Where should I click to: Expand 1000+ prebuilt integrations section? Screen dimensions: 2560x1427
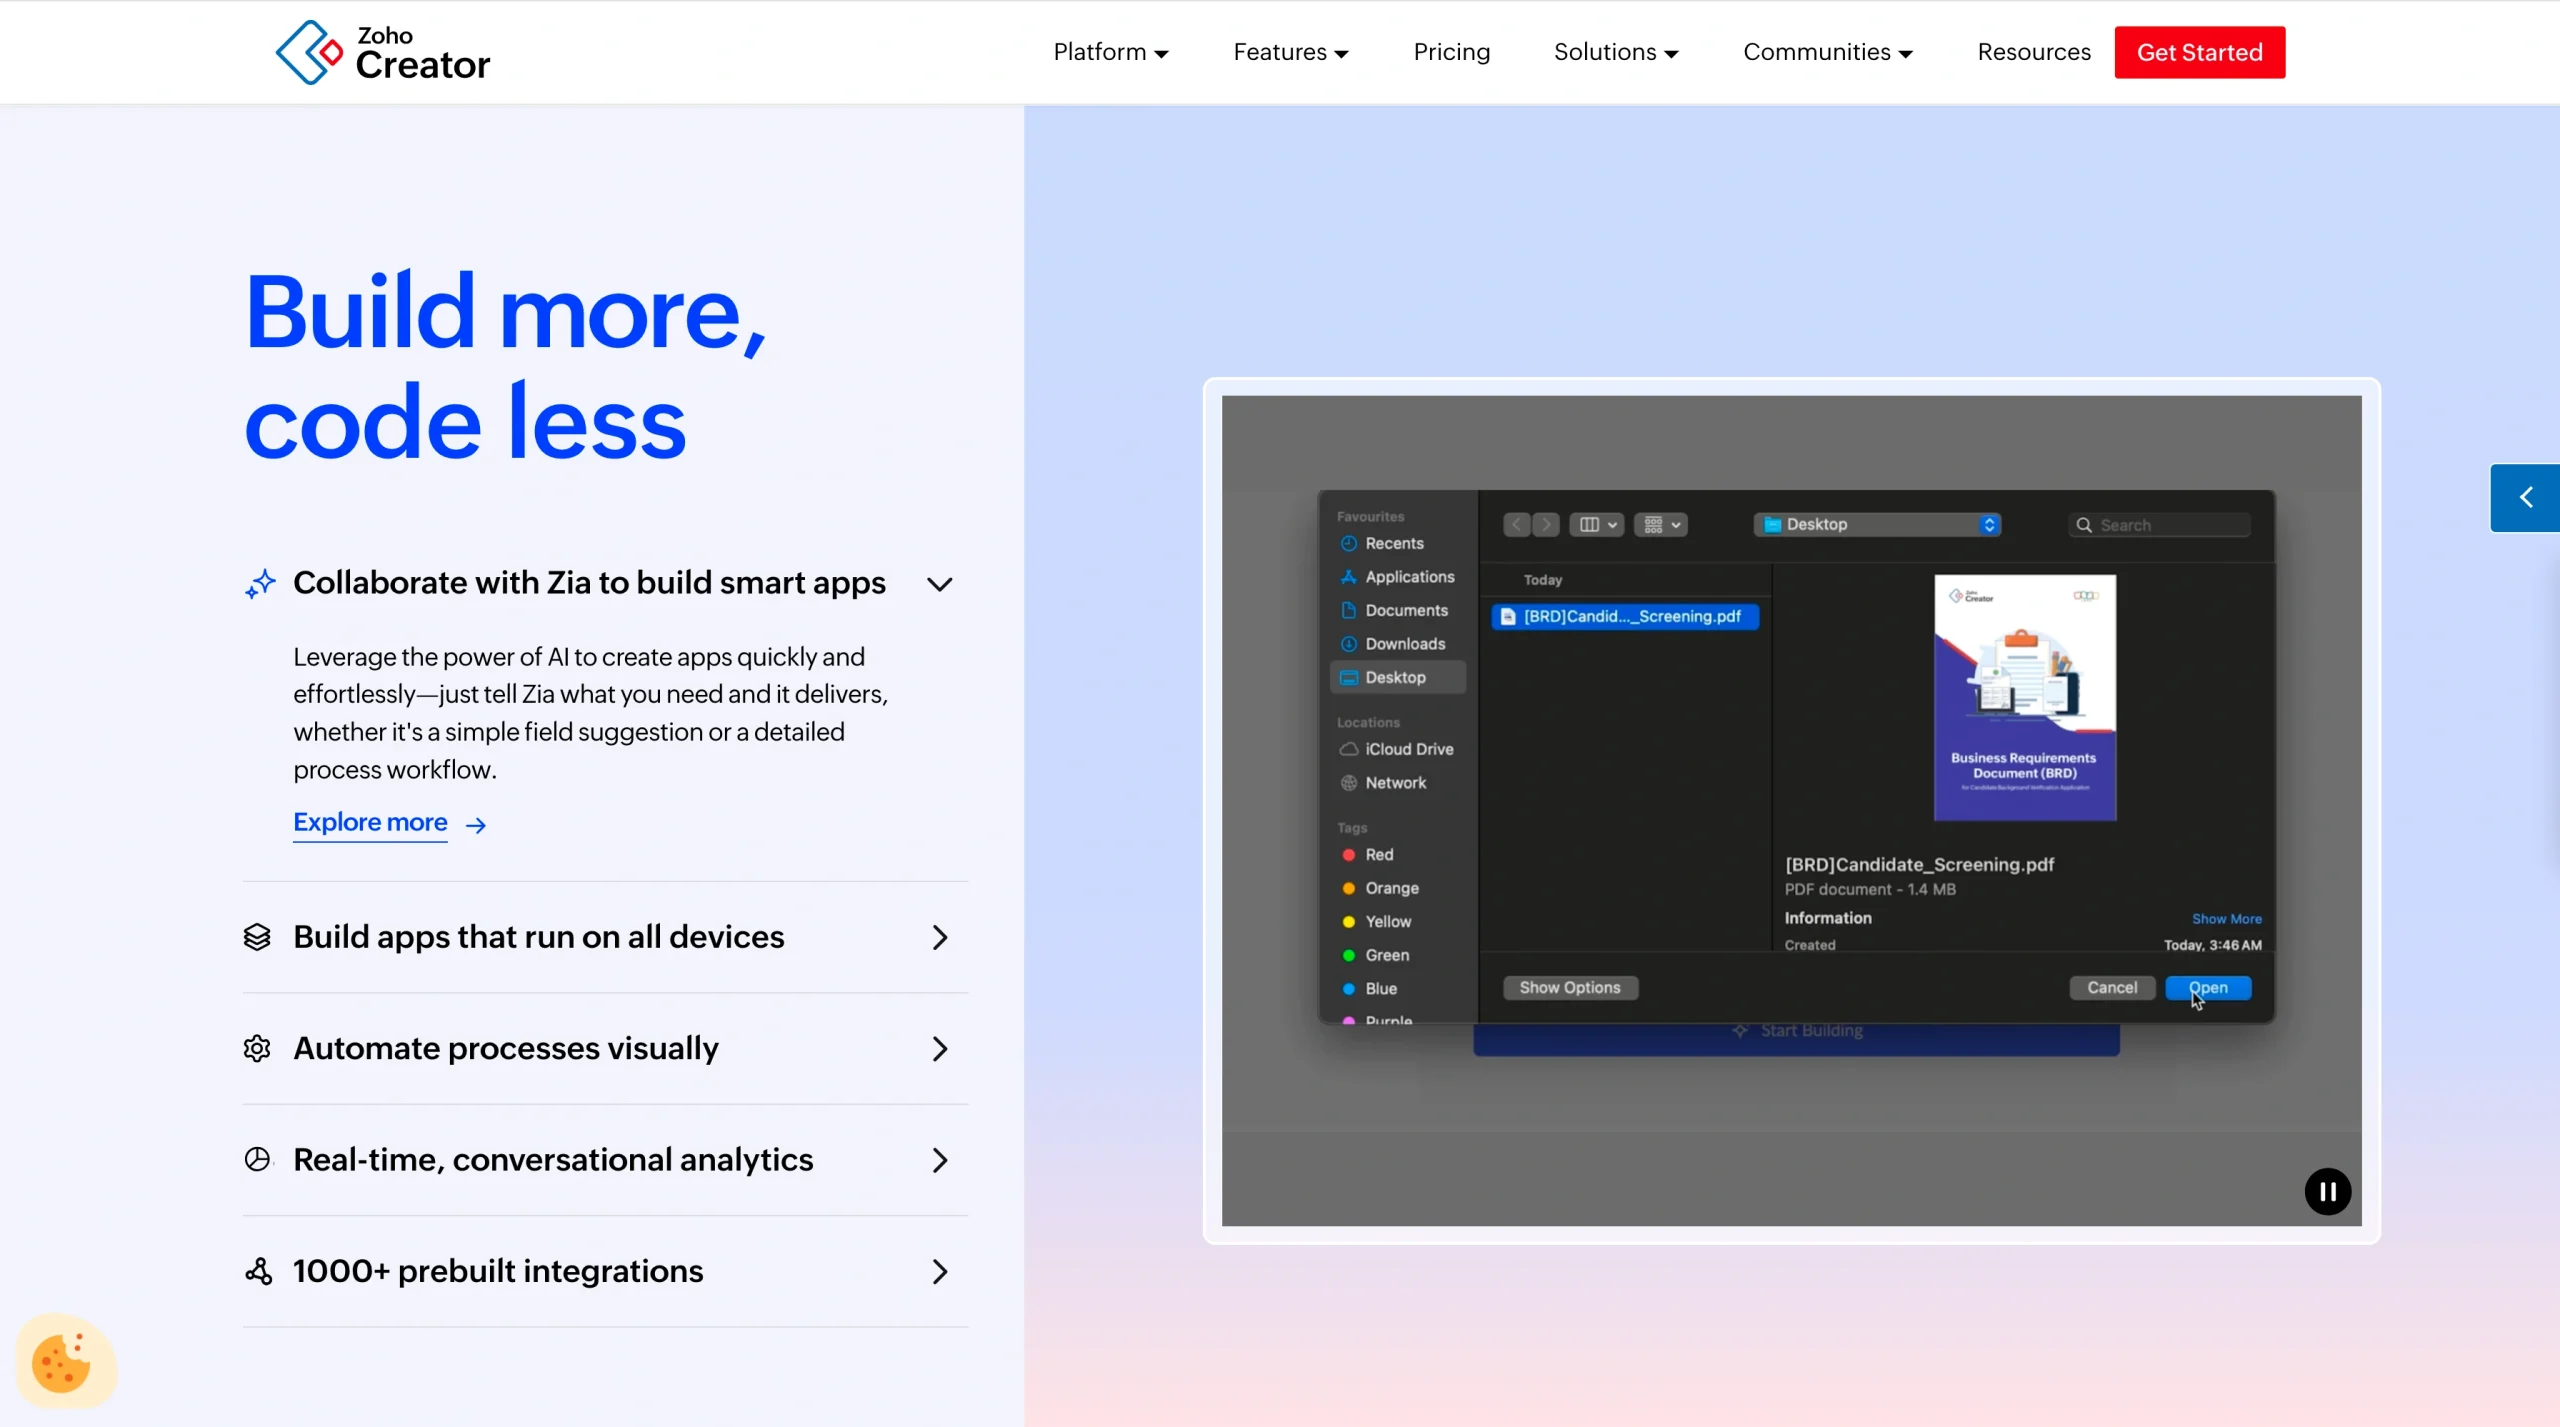939,1271
